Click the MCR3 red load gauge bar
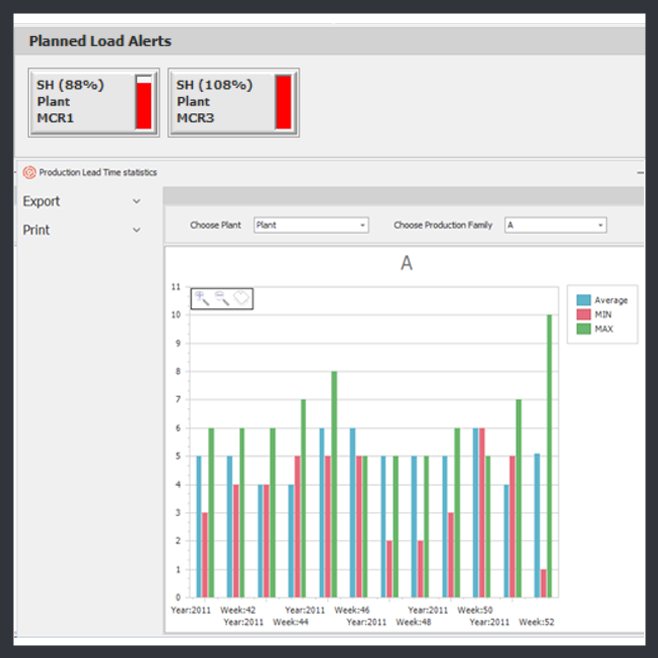The height and width of the screenshot is (658, 658). 283,102
